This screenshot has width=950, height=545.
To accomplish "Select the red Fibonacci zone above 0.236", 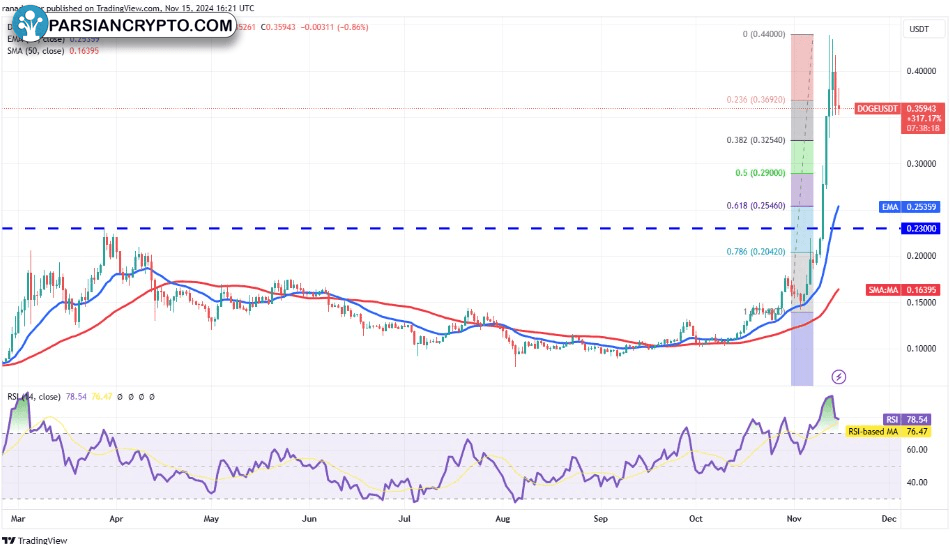I will click(x=802, y=67).
